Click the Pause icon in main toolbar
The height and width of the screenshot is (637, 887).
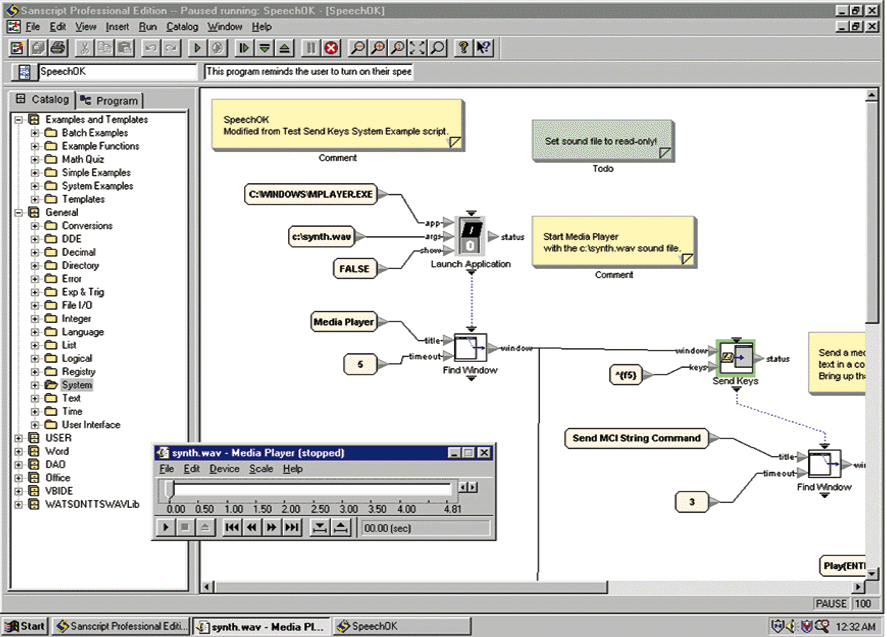coord(311,47)
